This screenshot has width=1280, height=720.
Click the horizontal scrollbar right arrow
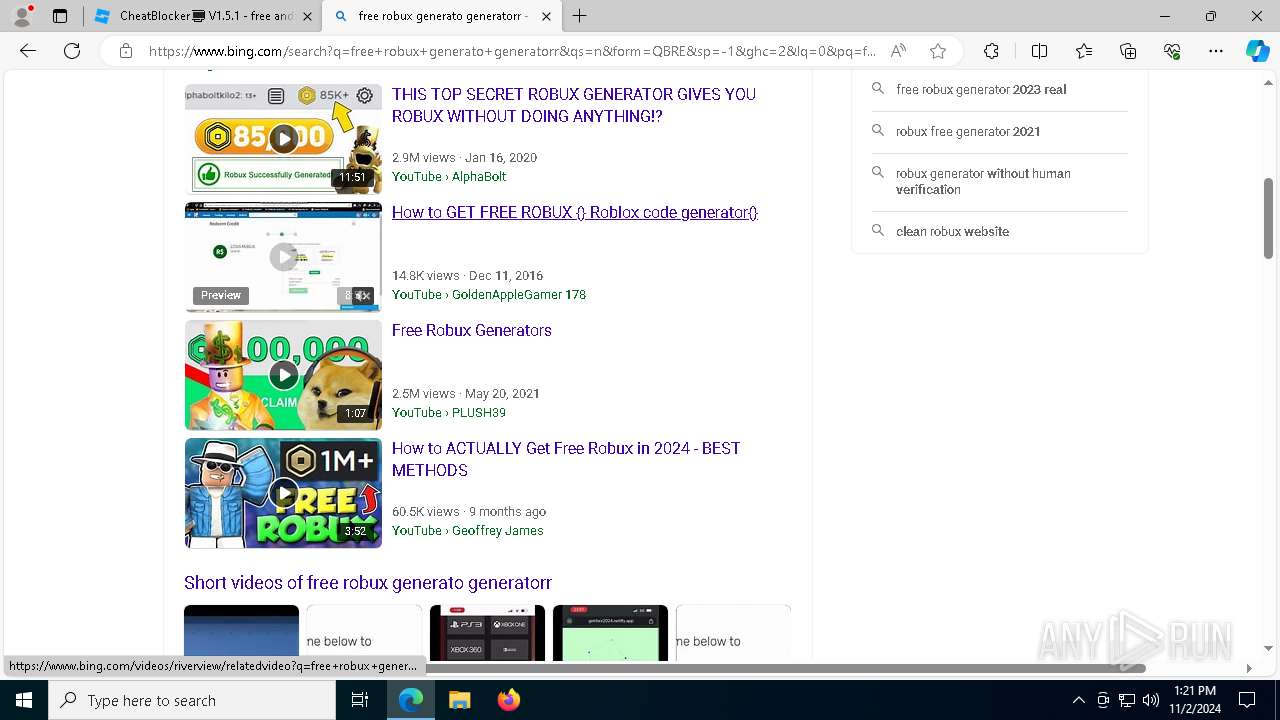[1248, 668]
